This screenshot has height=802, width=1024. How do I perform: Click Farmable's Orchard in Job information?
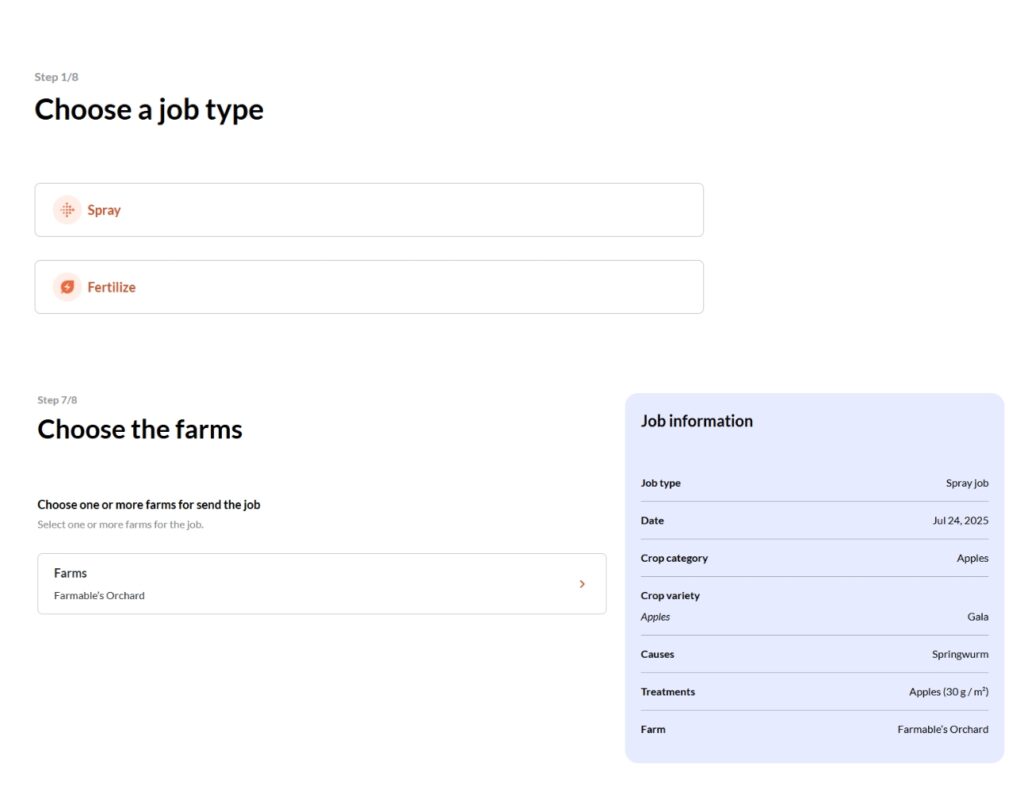(943, 730)
